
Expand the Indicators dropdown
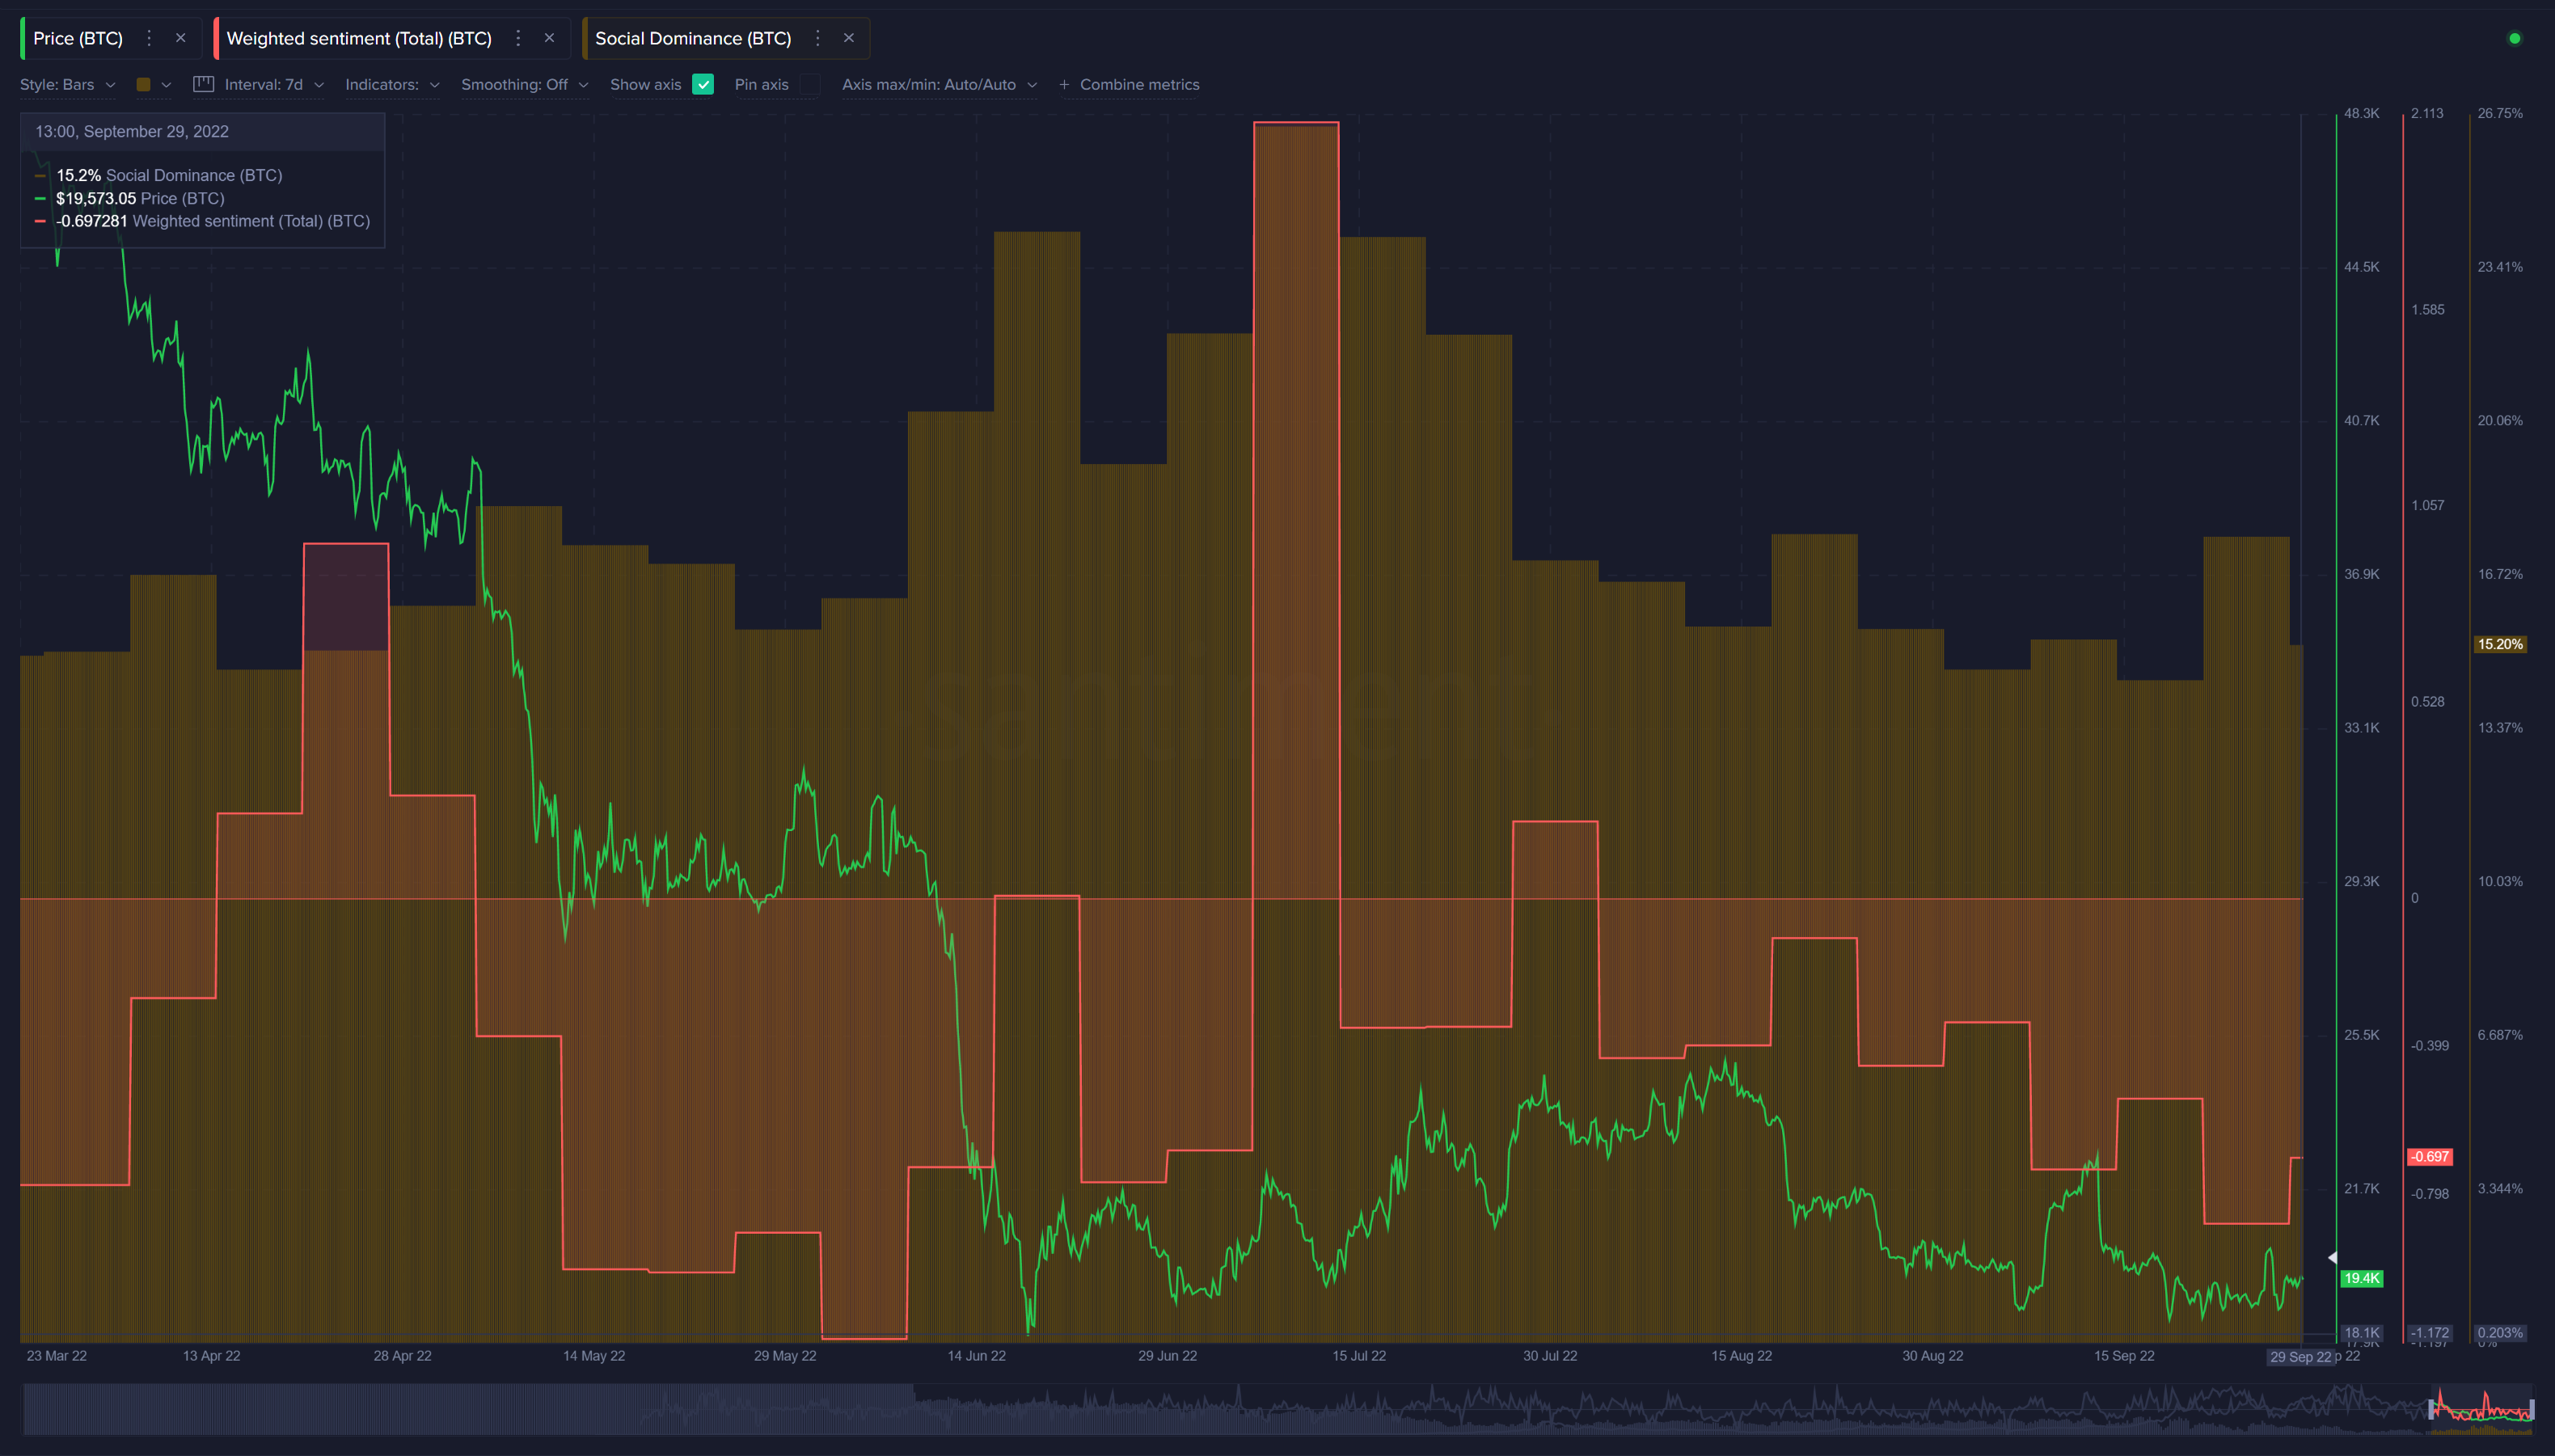(391, 85)
